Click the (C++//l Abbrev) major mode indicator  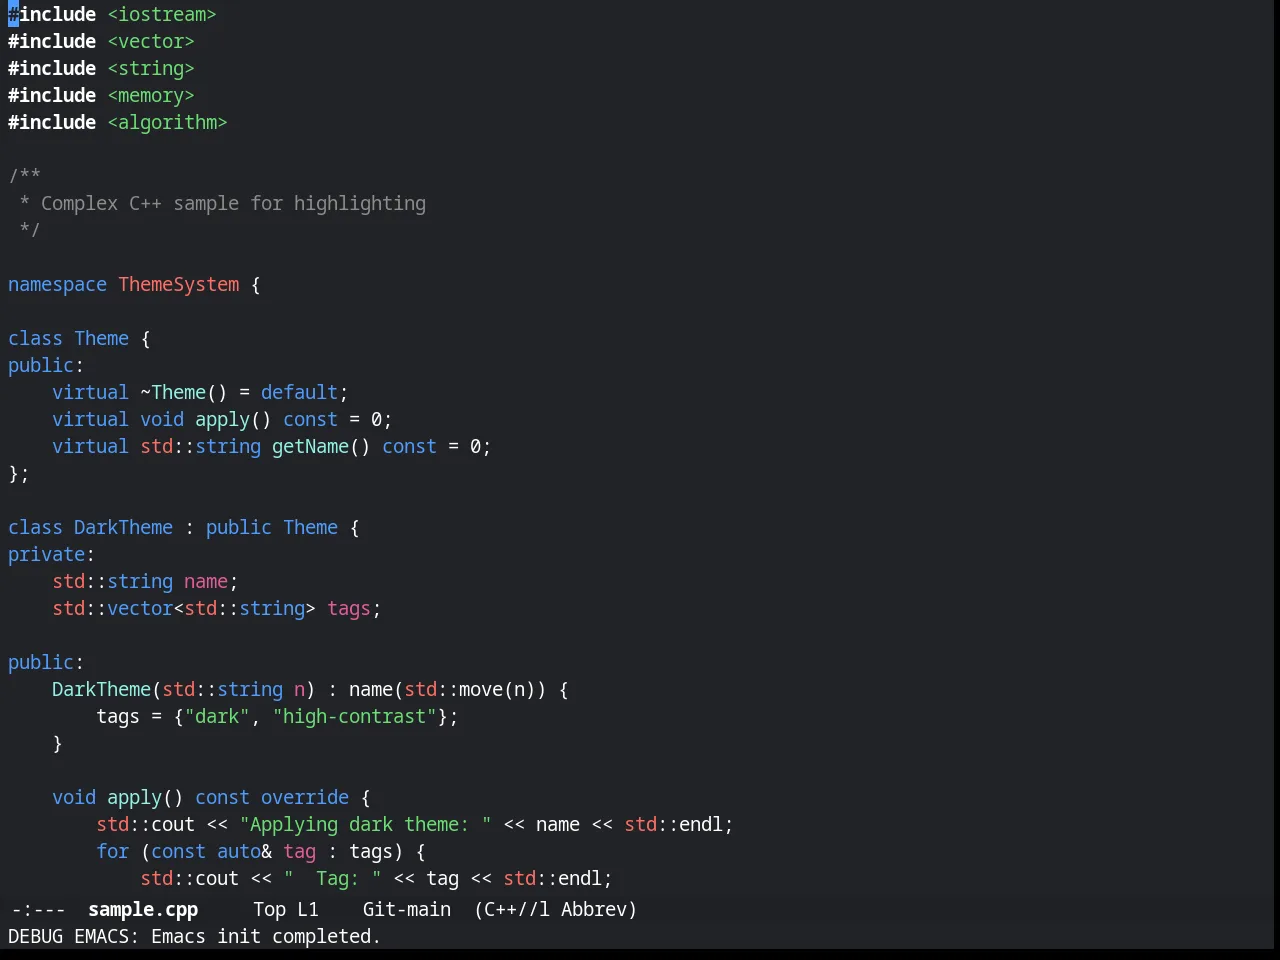(555, 909)
